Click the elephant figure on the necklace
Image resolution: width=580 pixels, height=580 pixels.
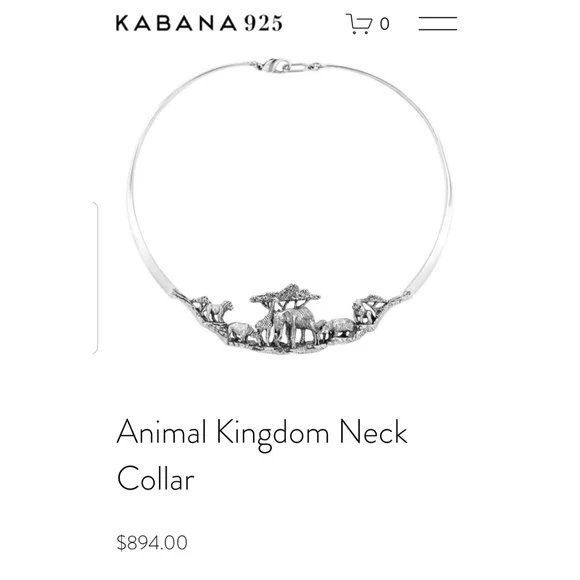point(297,324)
